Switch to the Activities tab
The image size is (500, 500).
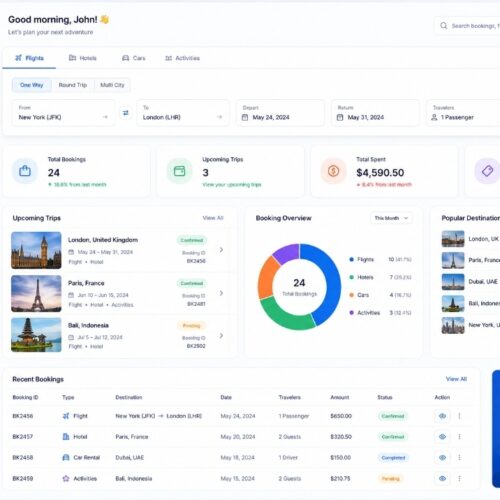182,58
